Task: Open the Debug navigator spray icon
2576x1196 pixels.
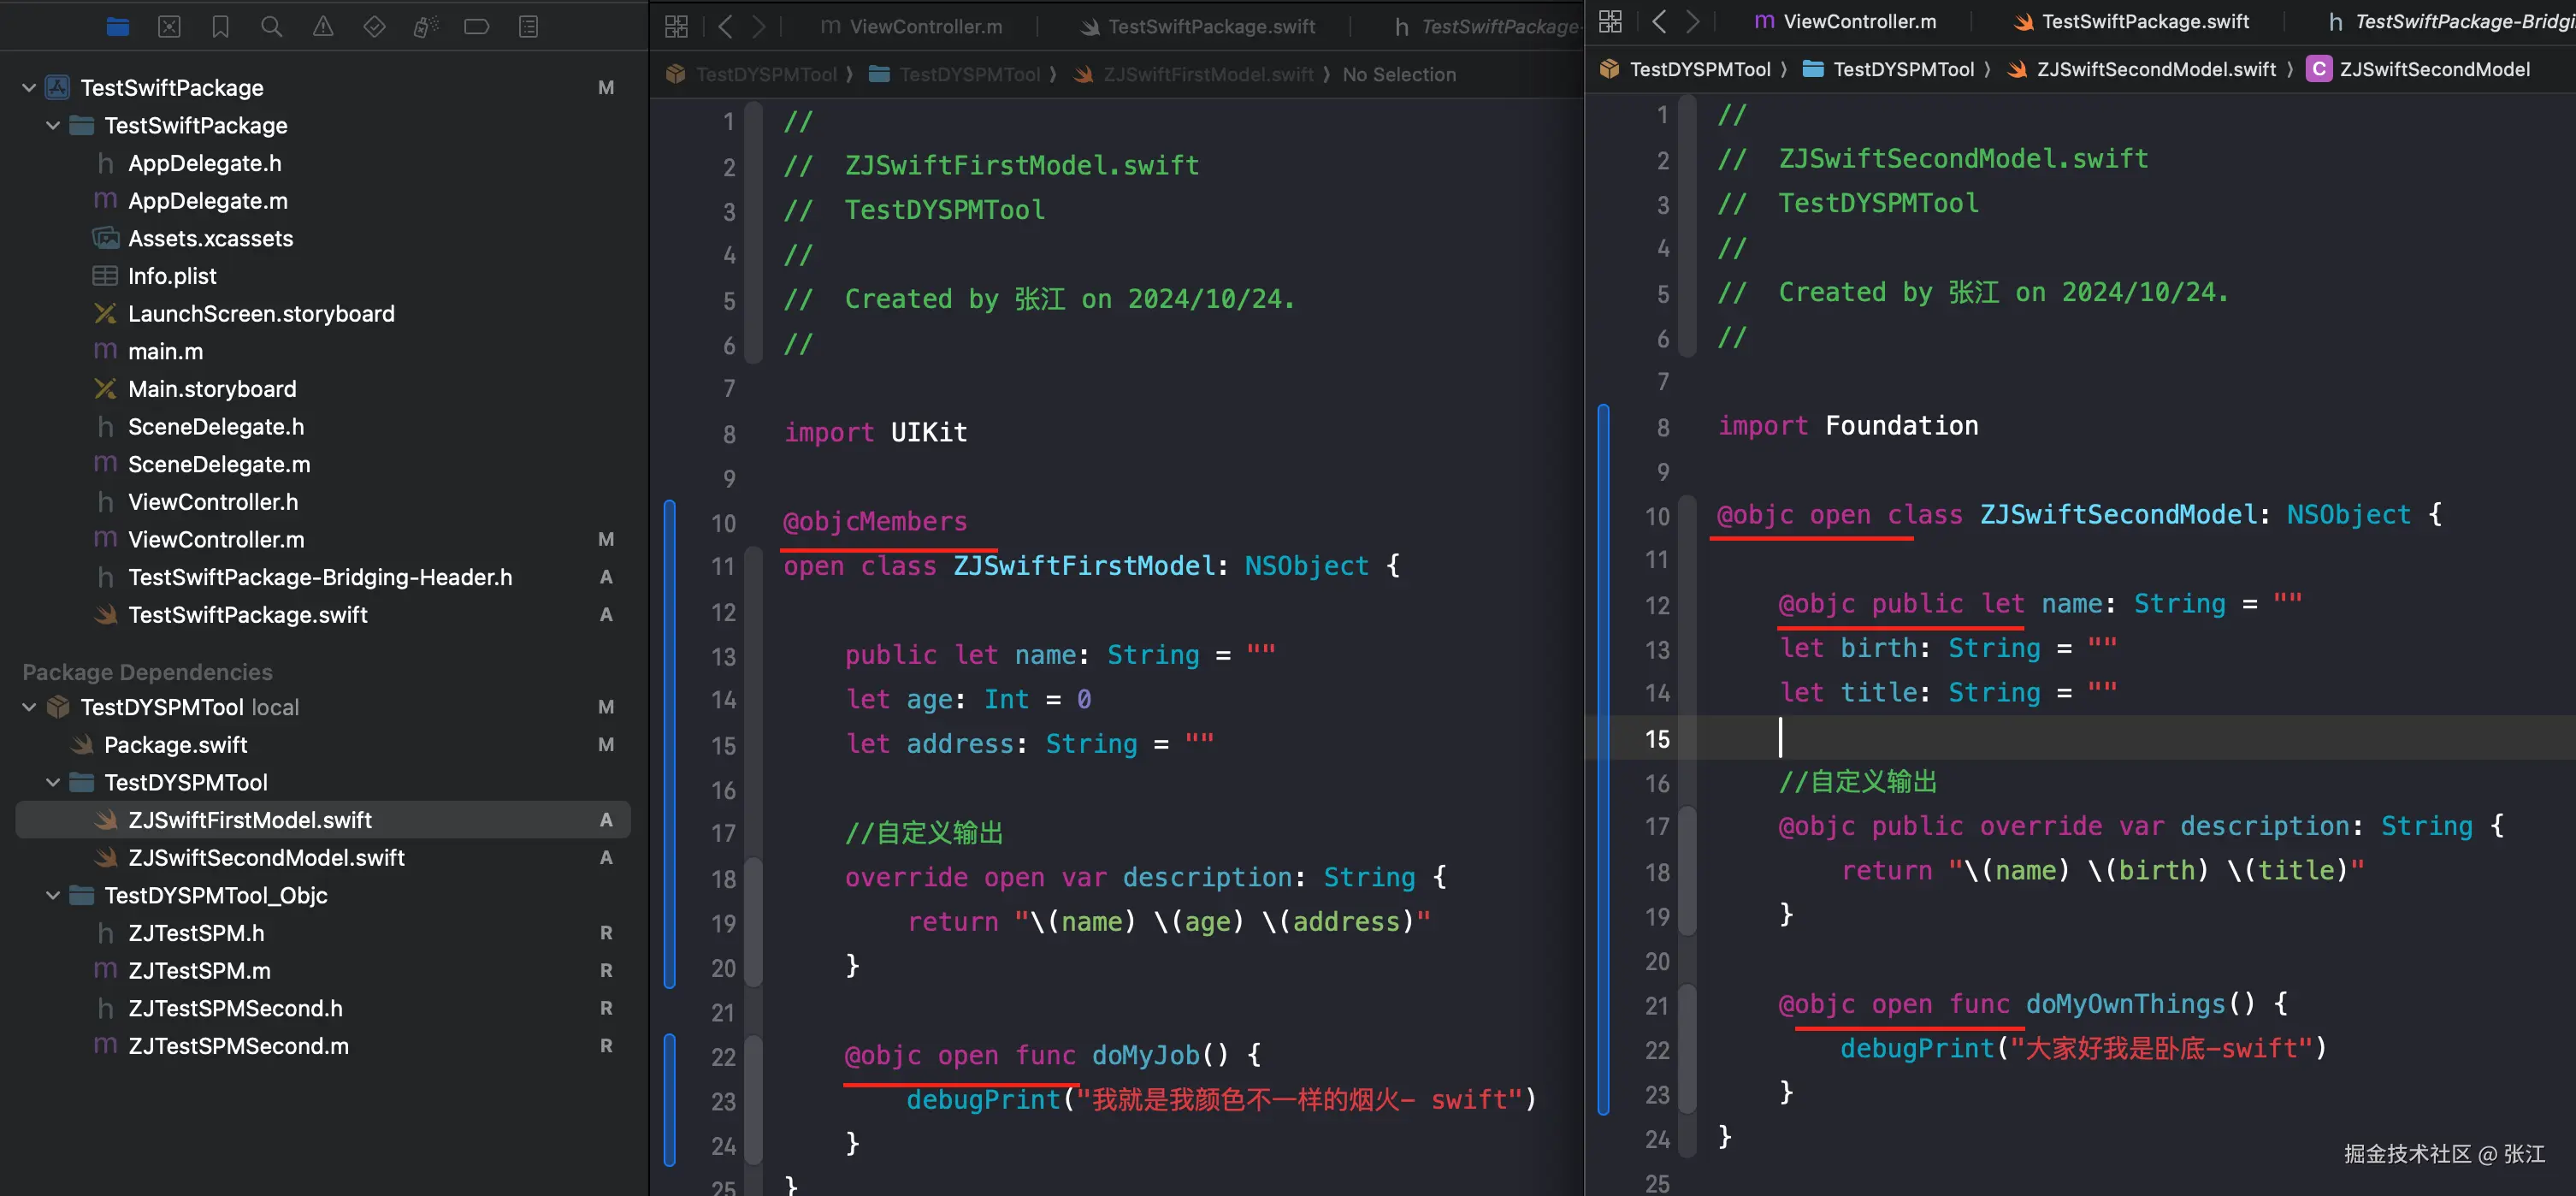Action: click(x=425, y=27)
